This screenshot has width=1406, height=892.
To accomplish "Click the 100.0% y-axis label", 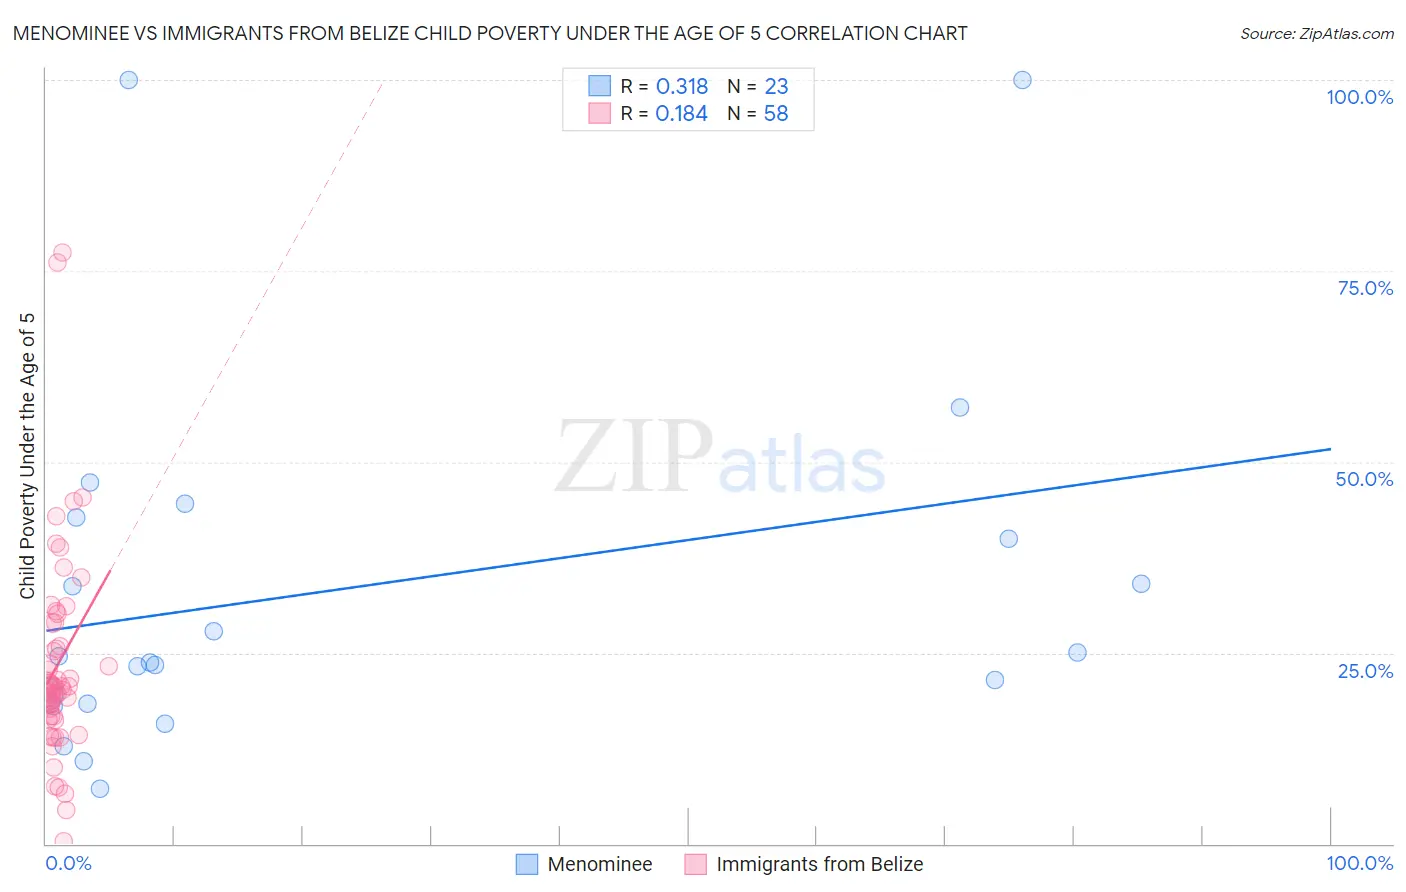I will click(x=1360, y=97).
